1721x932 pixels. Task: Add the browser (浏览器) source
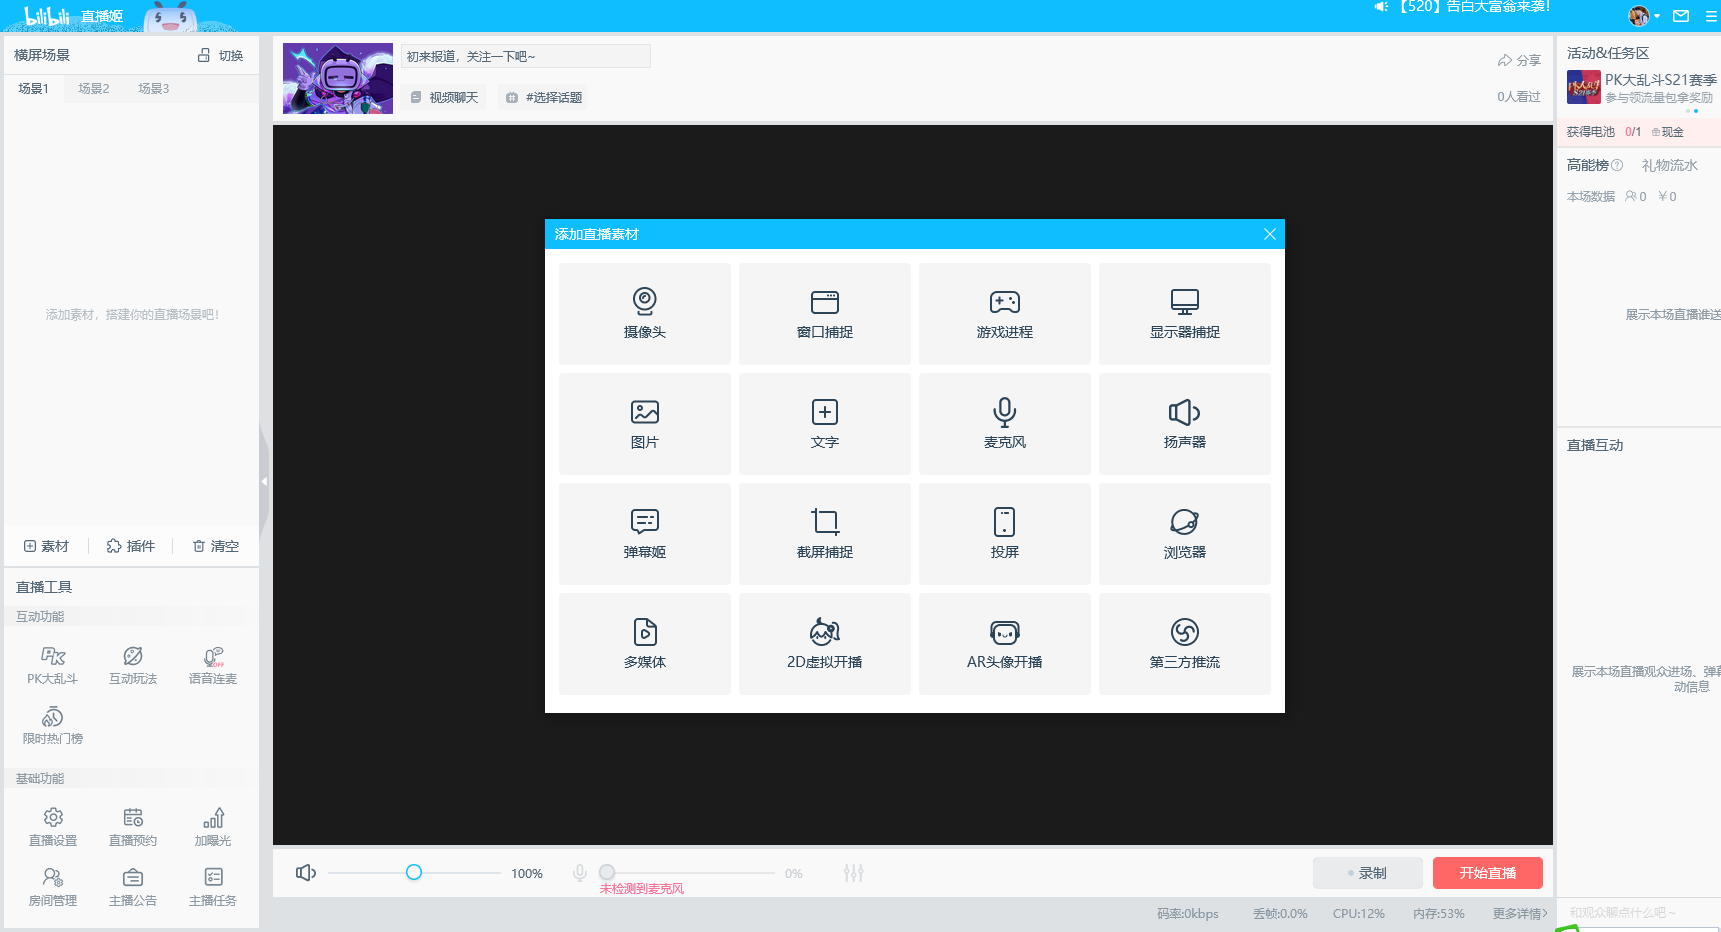pos(1184,533)
